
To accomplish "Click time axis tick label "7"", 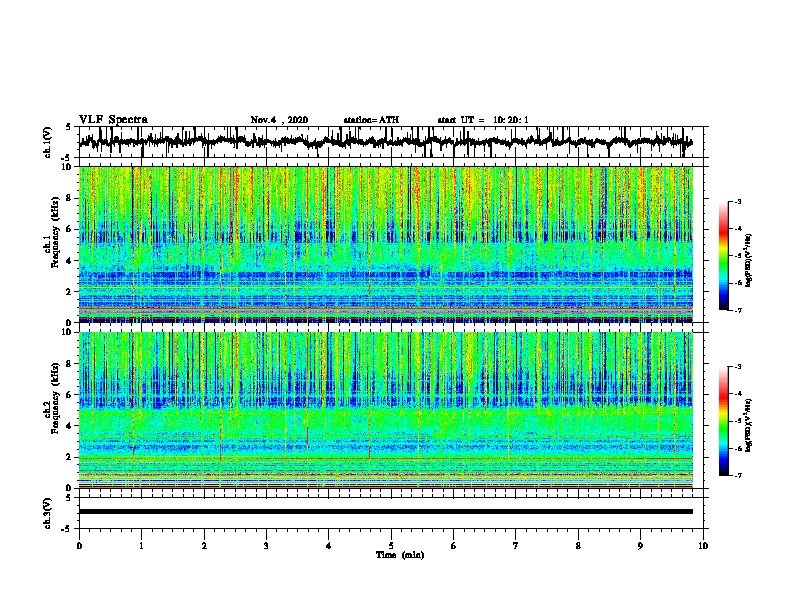I will tap(516, 546).
